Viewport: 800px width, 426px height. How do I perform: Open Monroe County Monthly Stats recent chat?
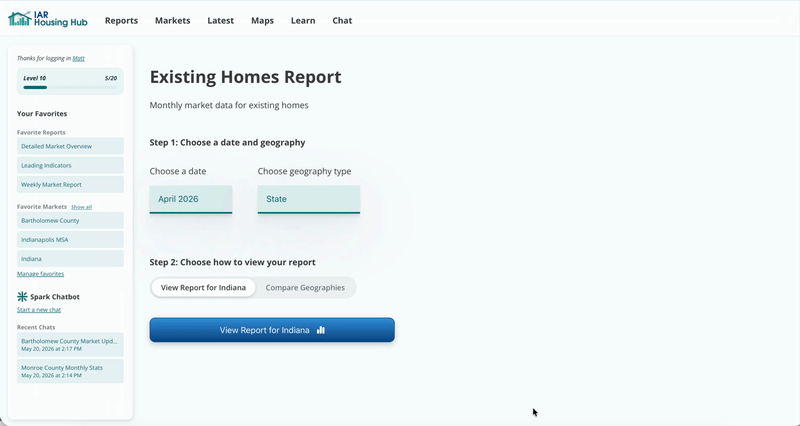[x=70, y=371]
